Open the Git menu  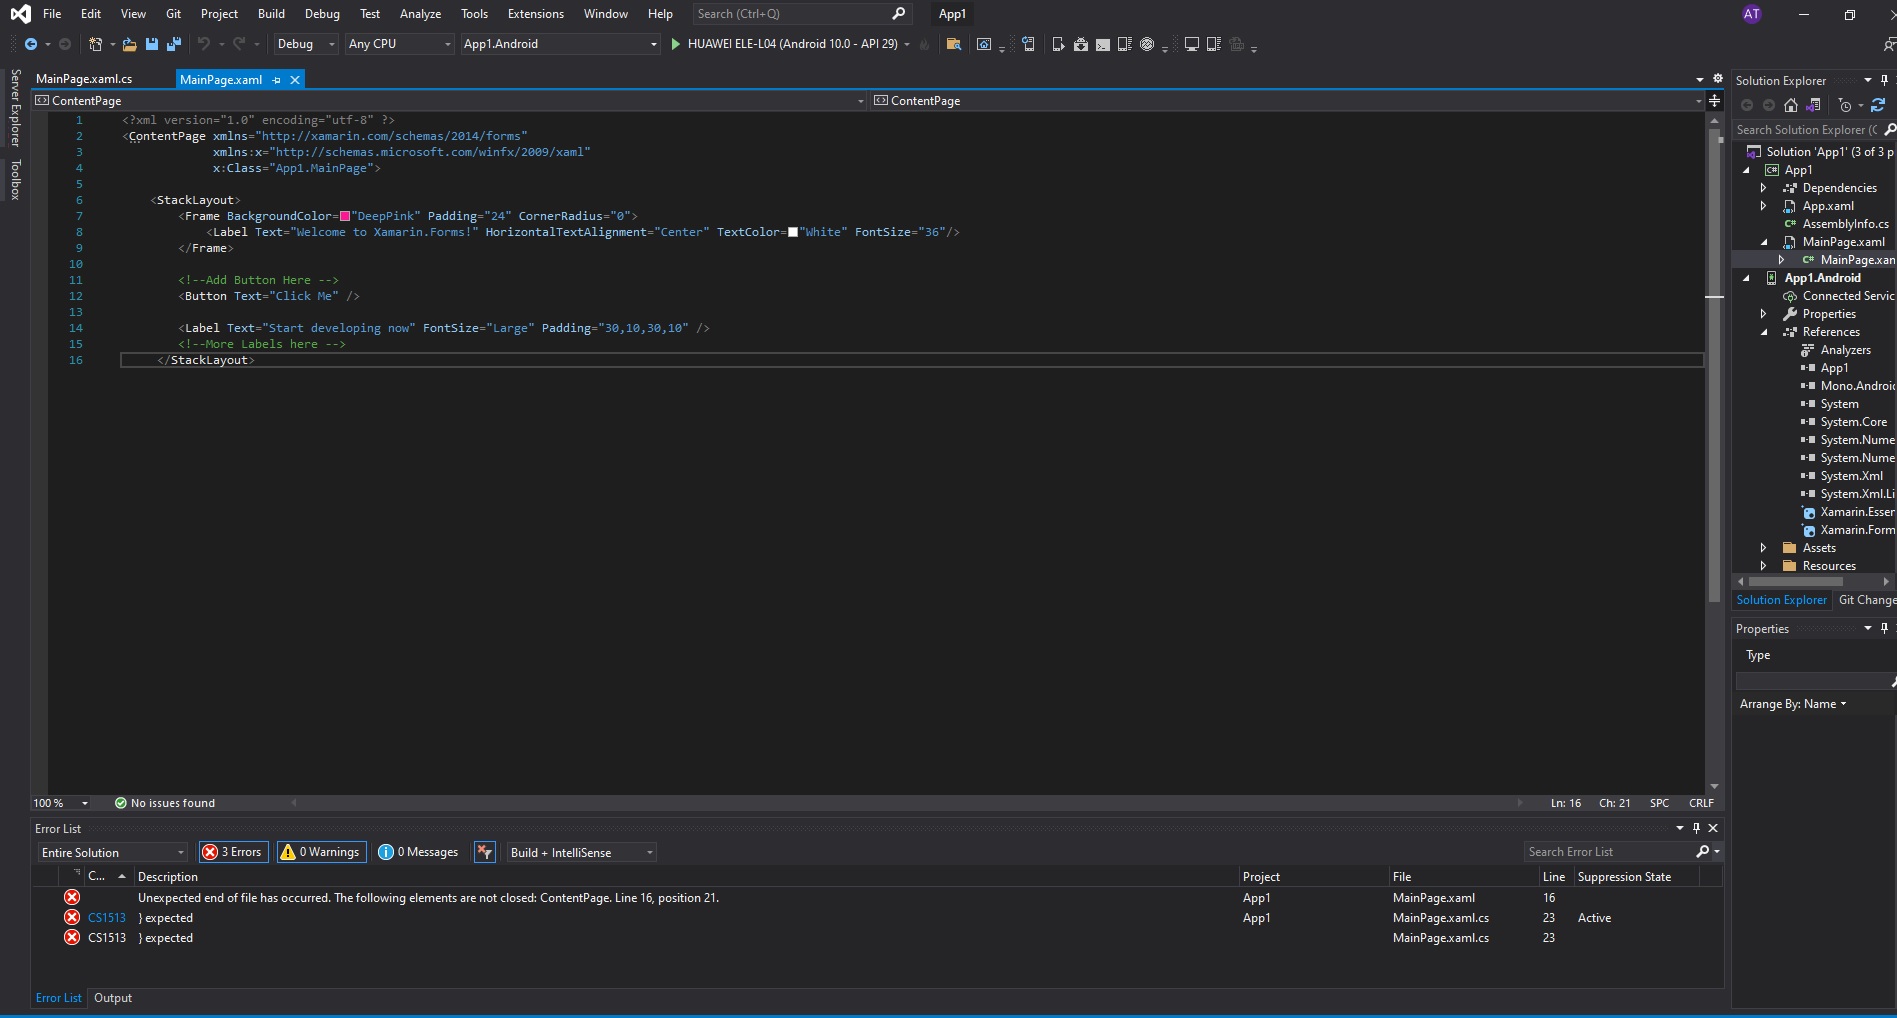[x=172, y=13]
